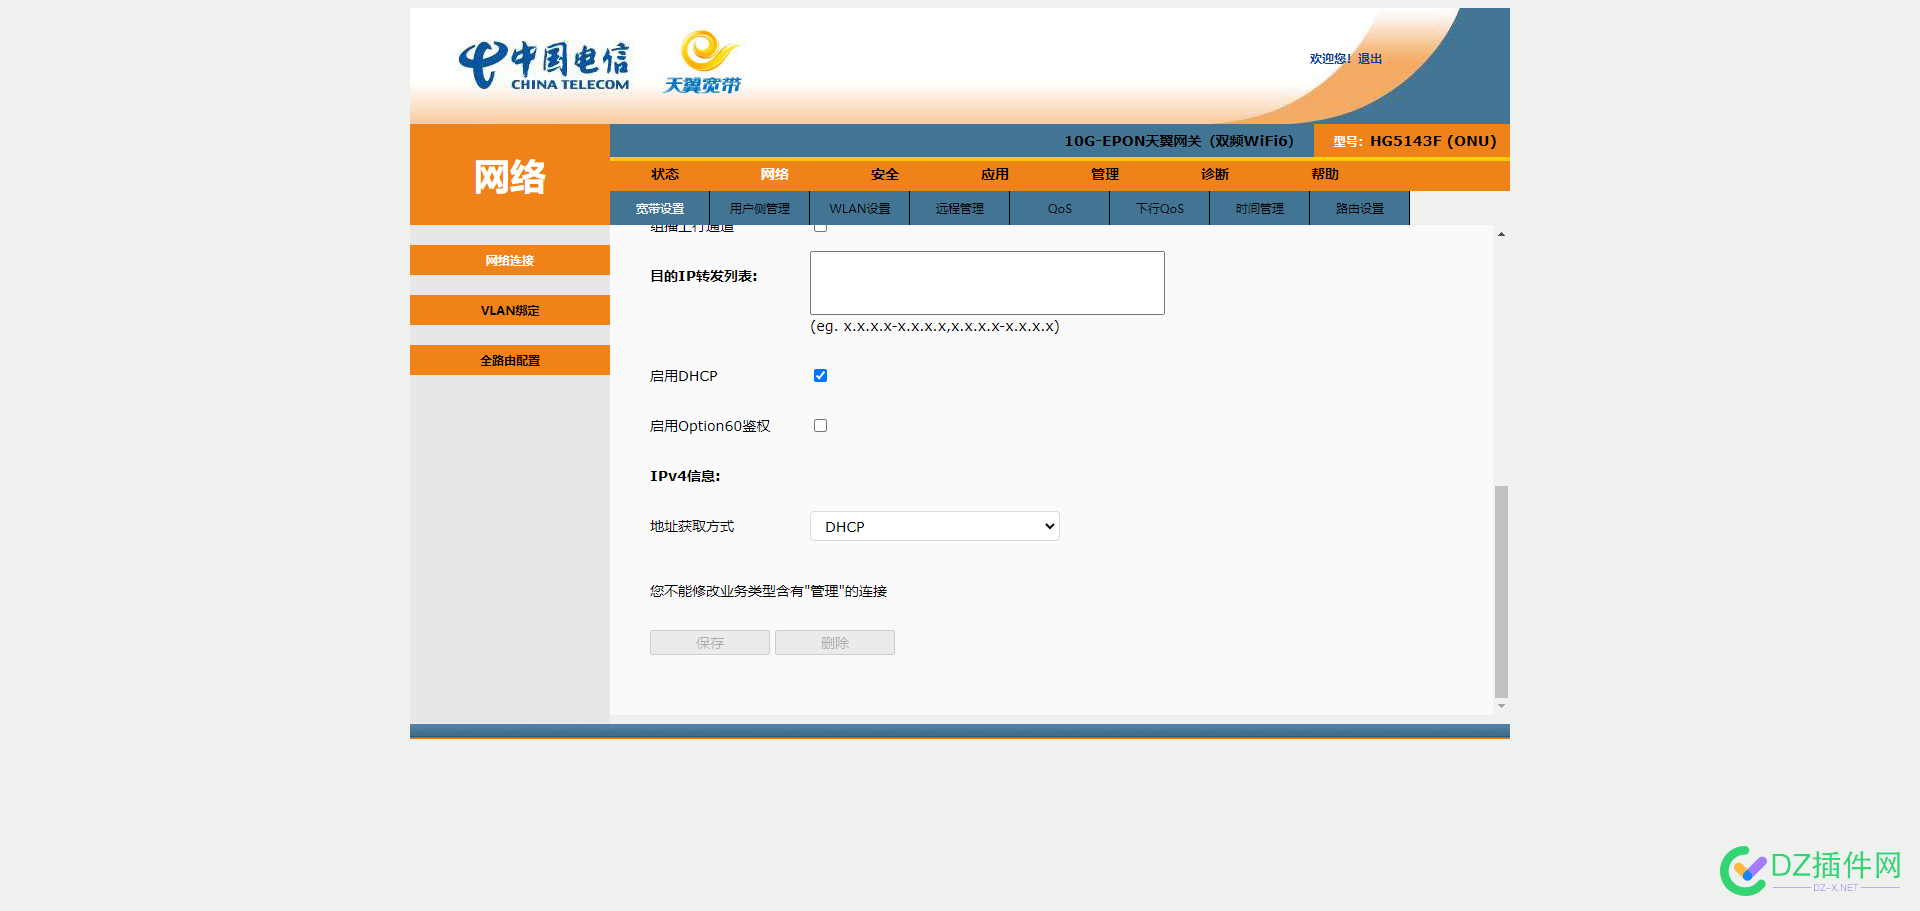This screenshot has height=911, width=1920.
Task: Open the 诊断 main menu
Action: coord(1215,174)
